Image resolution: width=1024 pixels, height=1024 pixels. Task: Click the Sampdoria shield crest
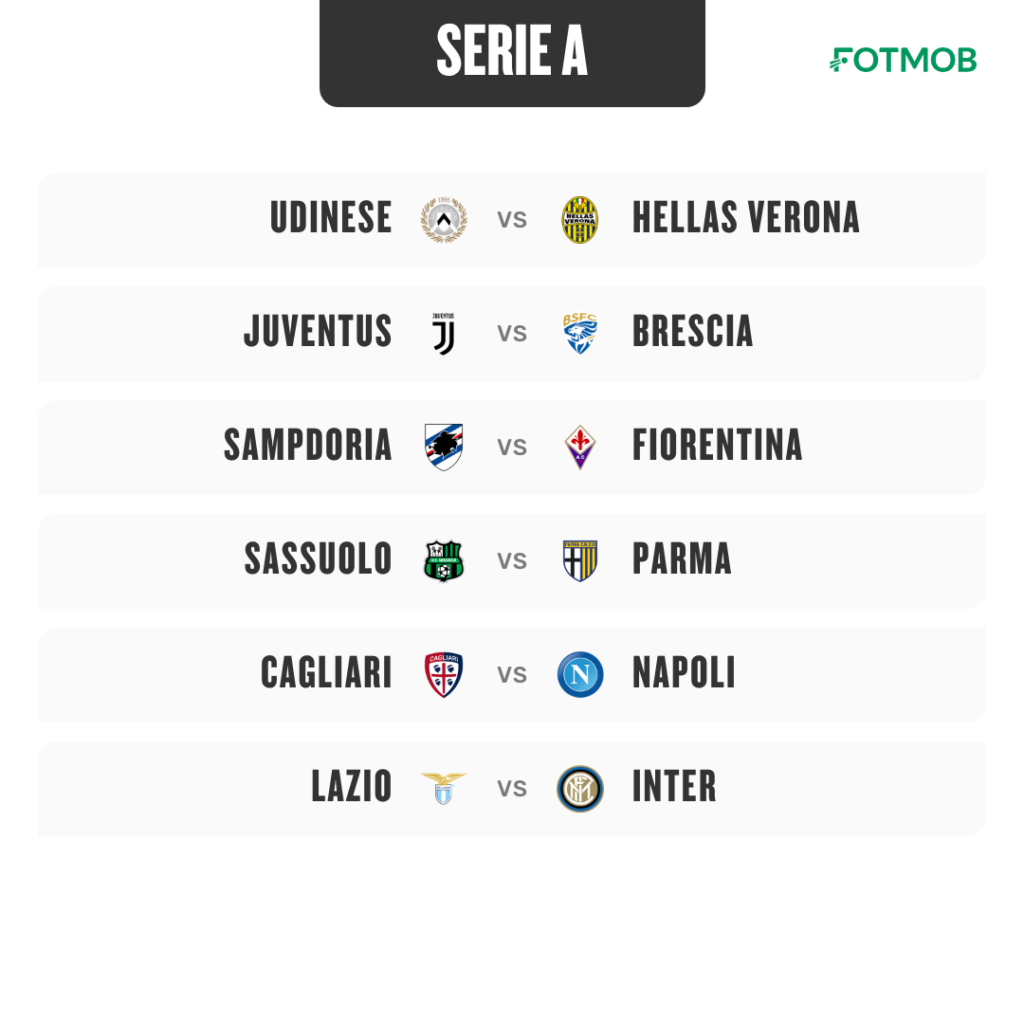(444, 447)
